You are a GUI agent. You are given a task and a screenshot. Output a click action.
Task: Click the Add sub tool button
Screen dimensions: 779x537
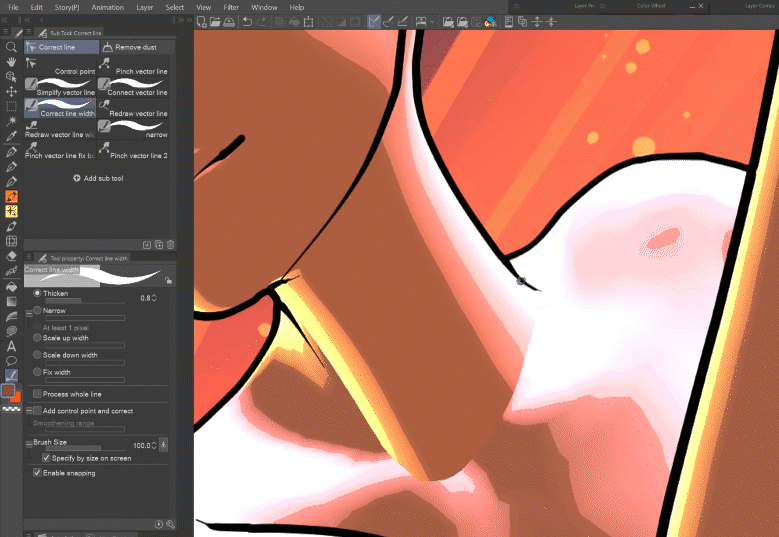tap(98, 178)
